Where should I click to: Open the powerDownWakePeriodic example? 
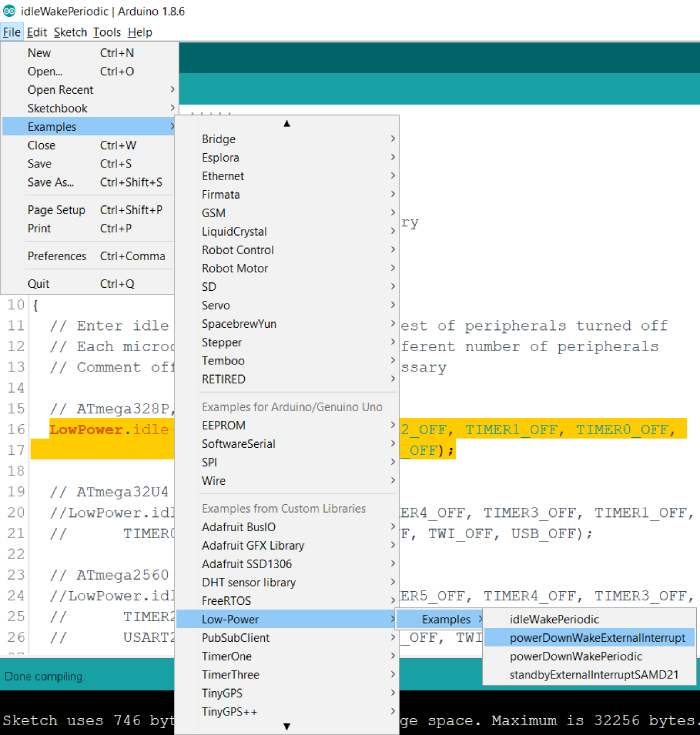(x=589, y=656)
